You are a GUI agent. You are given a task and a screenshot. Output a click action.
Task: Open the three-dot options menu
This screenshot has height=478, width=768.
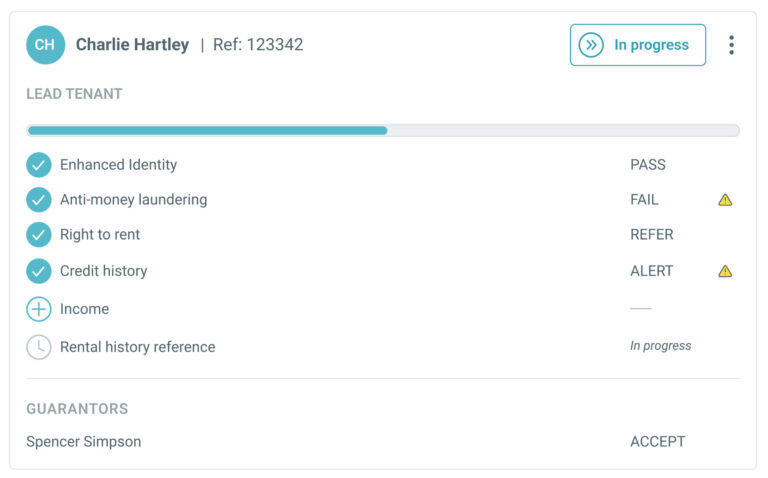[731, 45]
